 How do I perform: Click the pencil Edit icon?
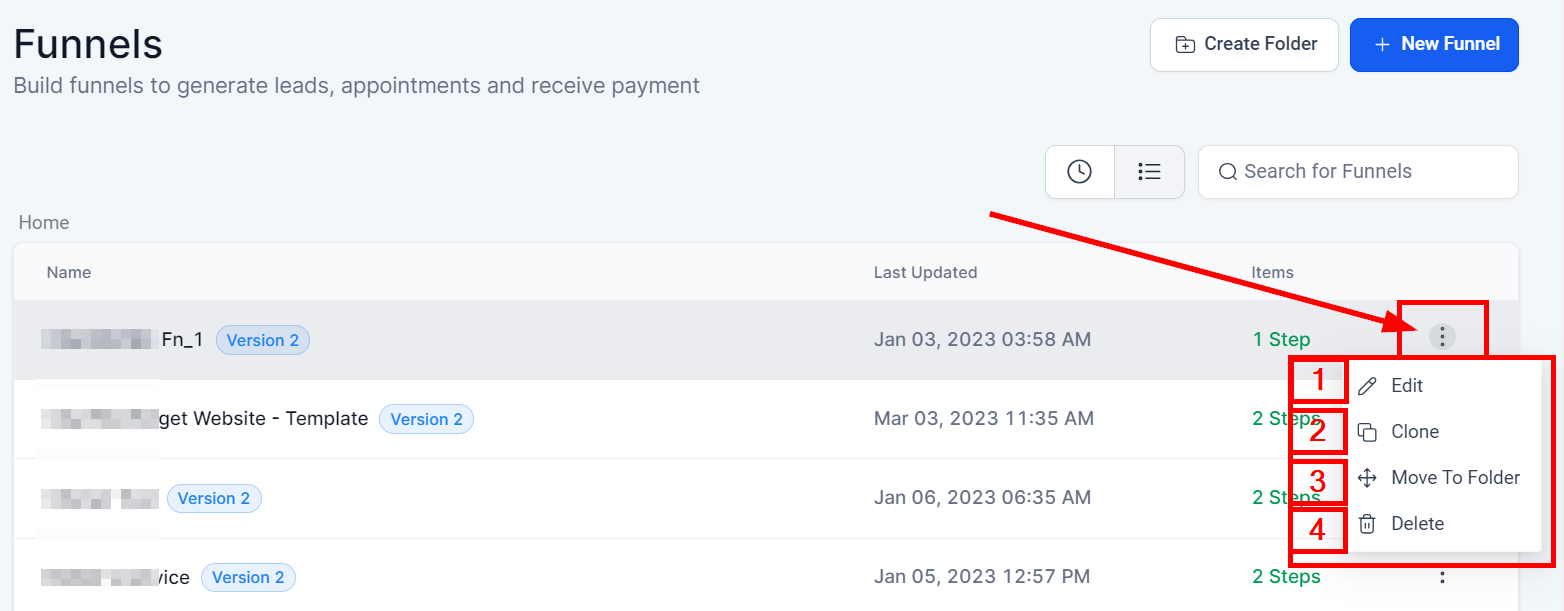pyautogui.click(x=1367, y=386)
